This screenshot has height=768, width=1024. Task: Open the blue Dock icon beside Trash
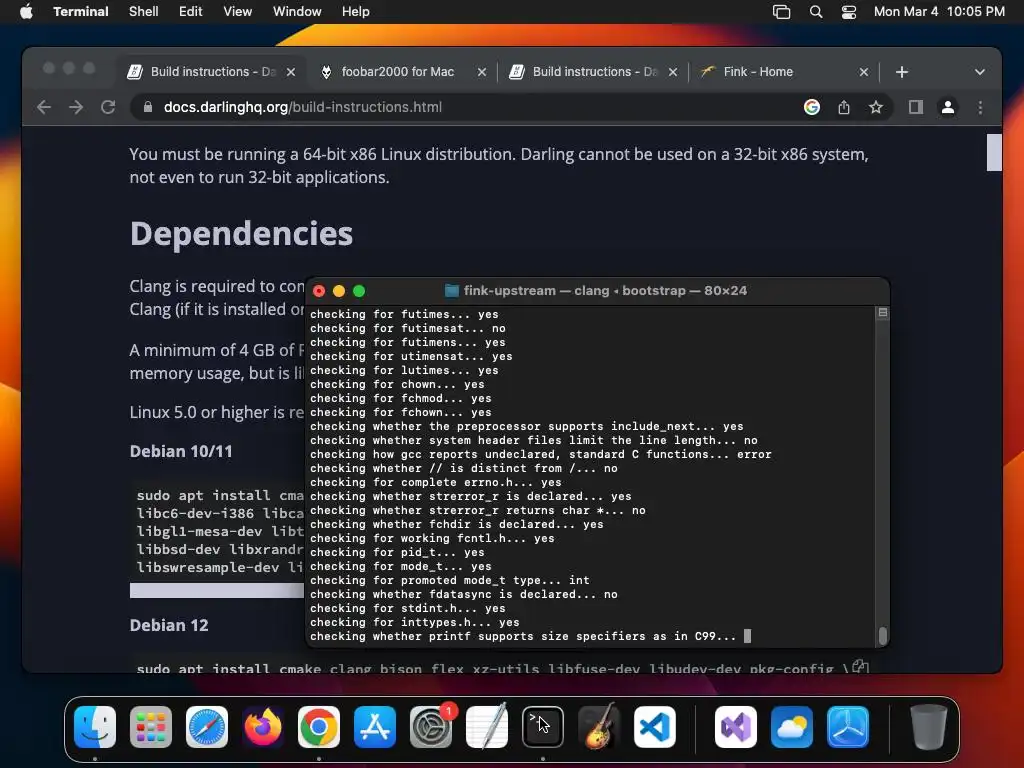(x=848, y=727)
